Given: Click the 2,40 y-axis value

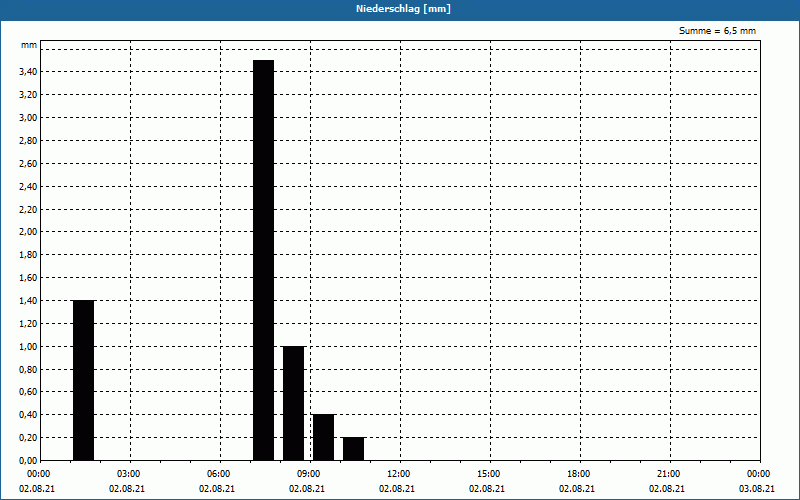Looking at the screenshot, I should pos(28,187).
